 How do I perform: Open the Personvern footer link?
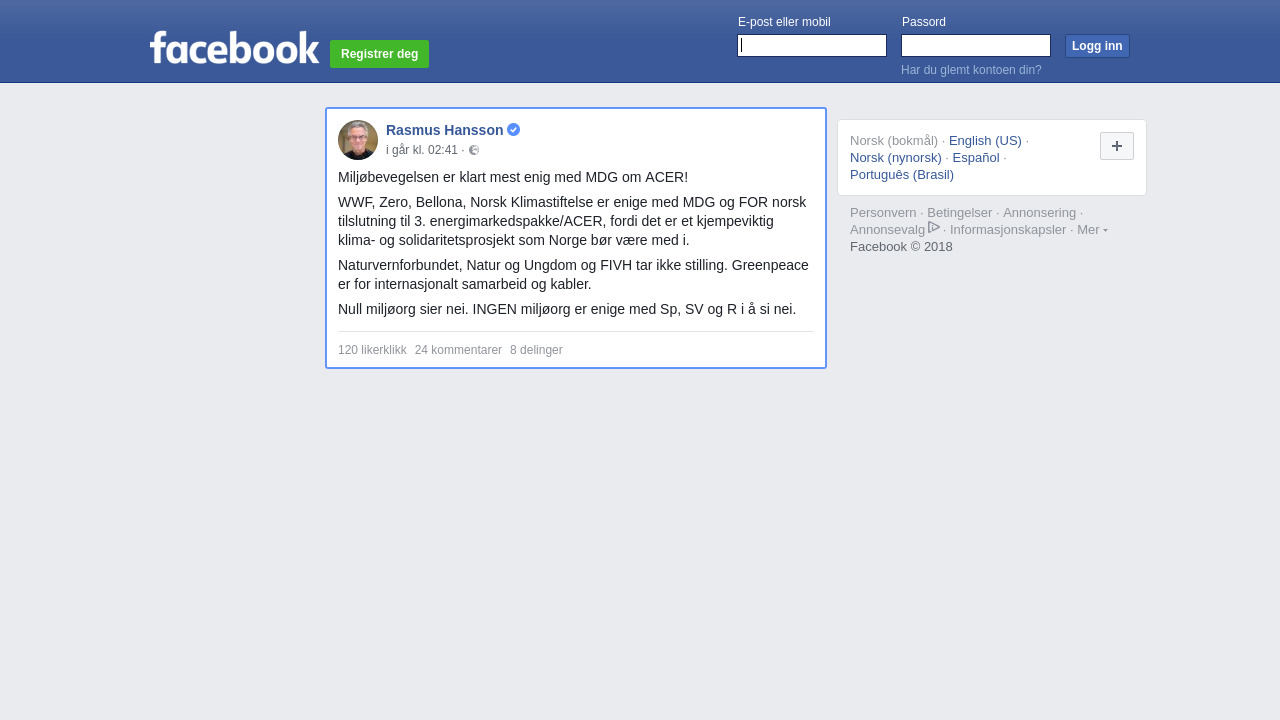(883, 212)
